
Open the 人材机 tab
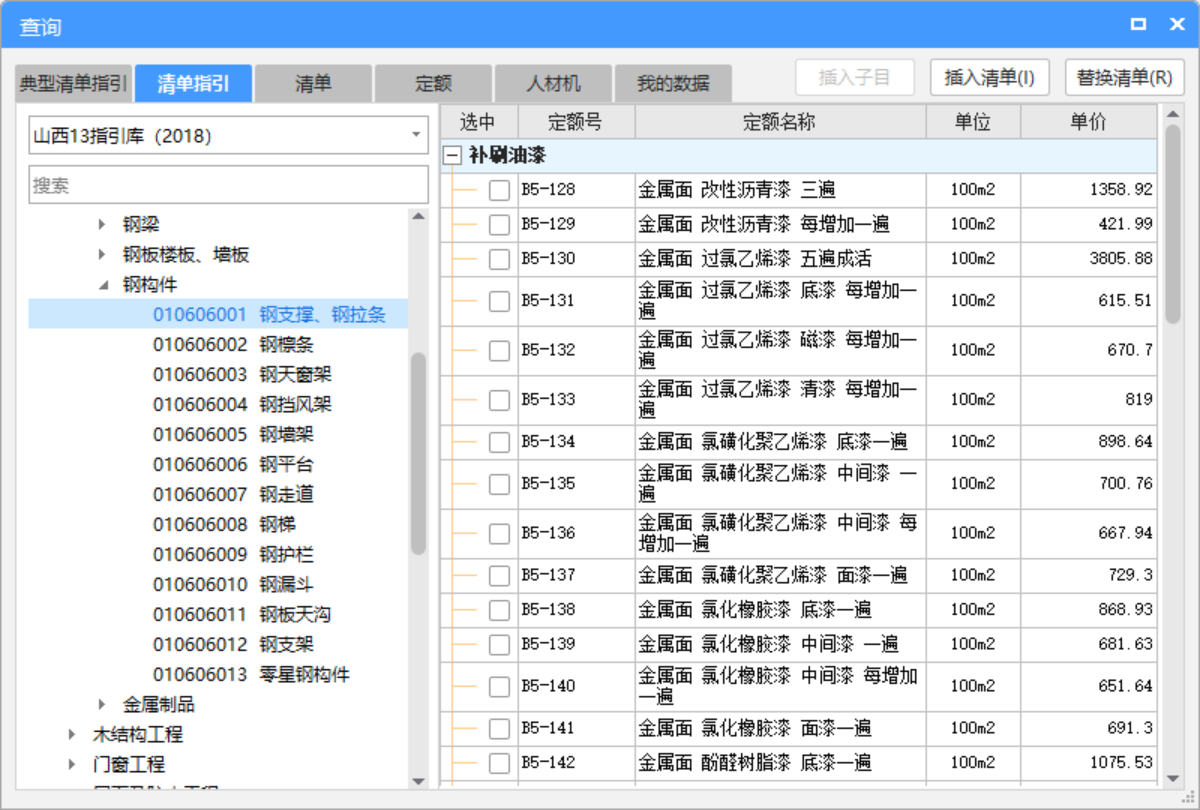(x=553, y=84)
